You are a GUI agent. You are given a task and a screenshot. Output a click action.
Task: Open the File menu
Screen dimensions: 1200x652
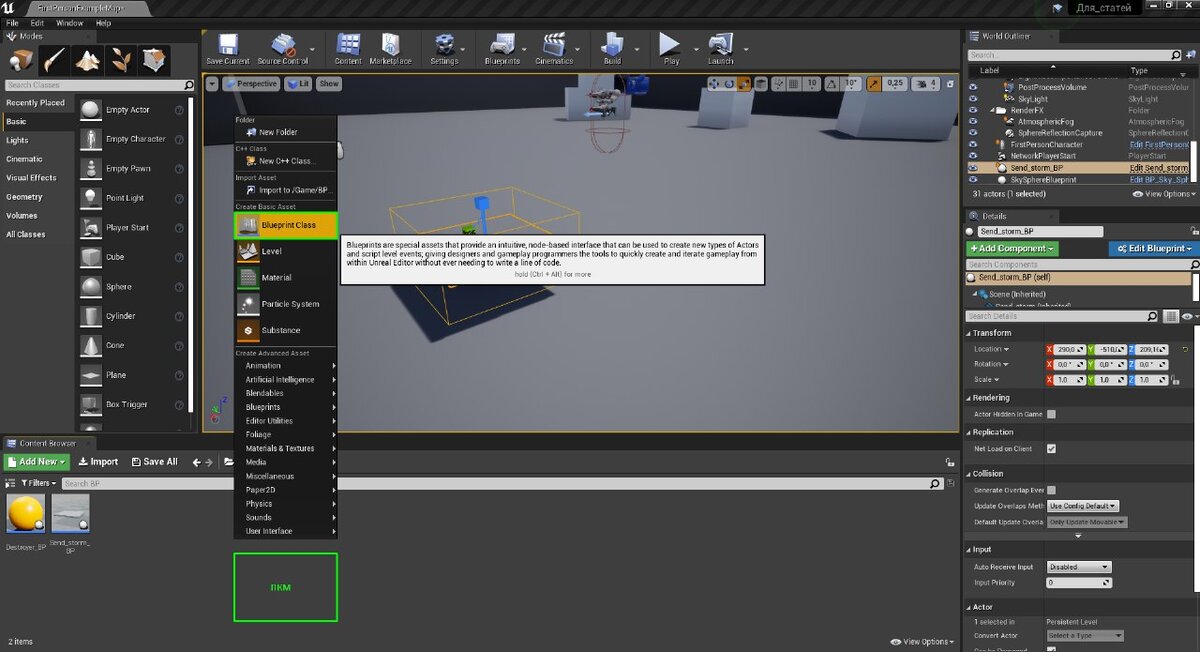click(x=13, y=22)
